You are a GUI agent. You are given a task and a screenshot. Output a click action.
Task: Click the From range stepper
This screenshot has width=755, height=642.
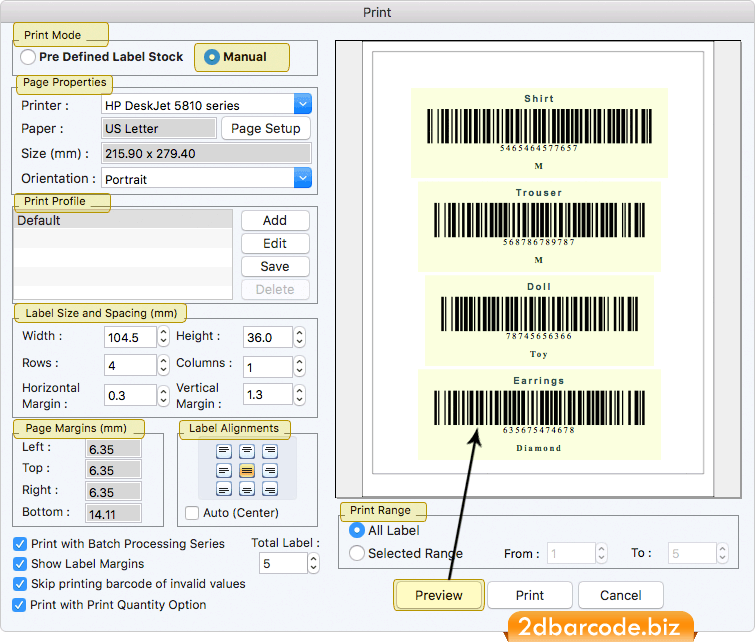tap(601, 553)
